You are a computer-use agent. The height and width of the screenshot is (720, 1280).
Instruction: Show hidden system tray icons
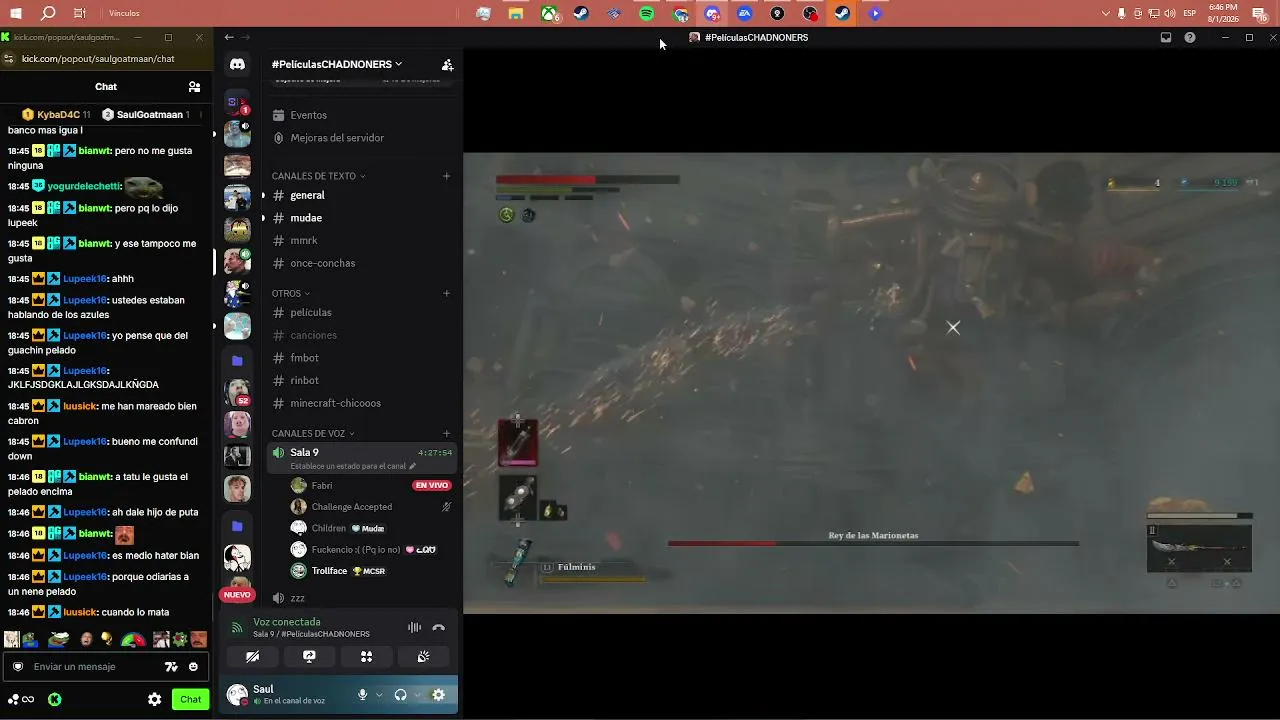1105,14
